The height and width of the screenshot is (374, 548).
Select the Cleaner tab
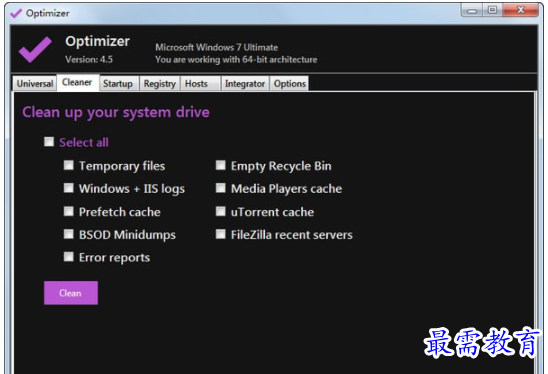click(78, 82)
